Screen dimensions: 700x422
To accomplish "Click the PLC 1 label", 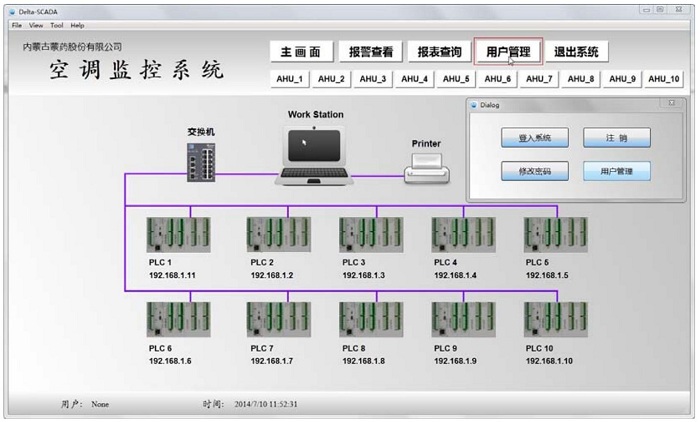I will click(160, 262).
